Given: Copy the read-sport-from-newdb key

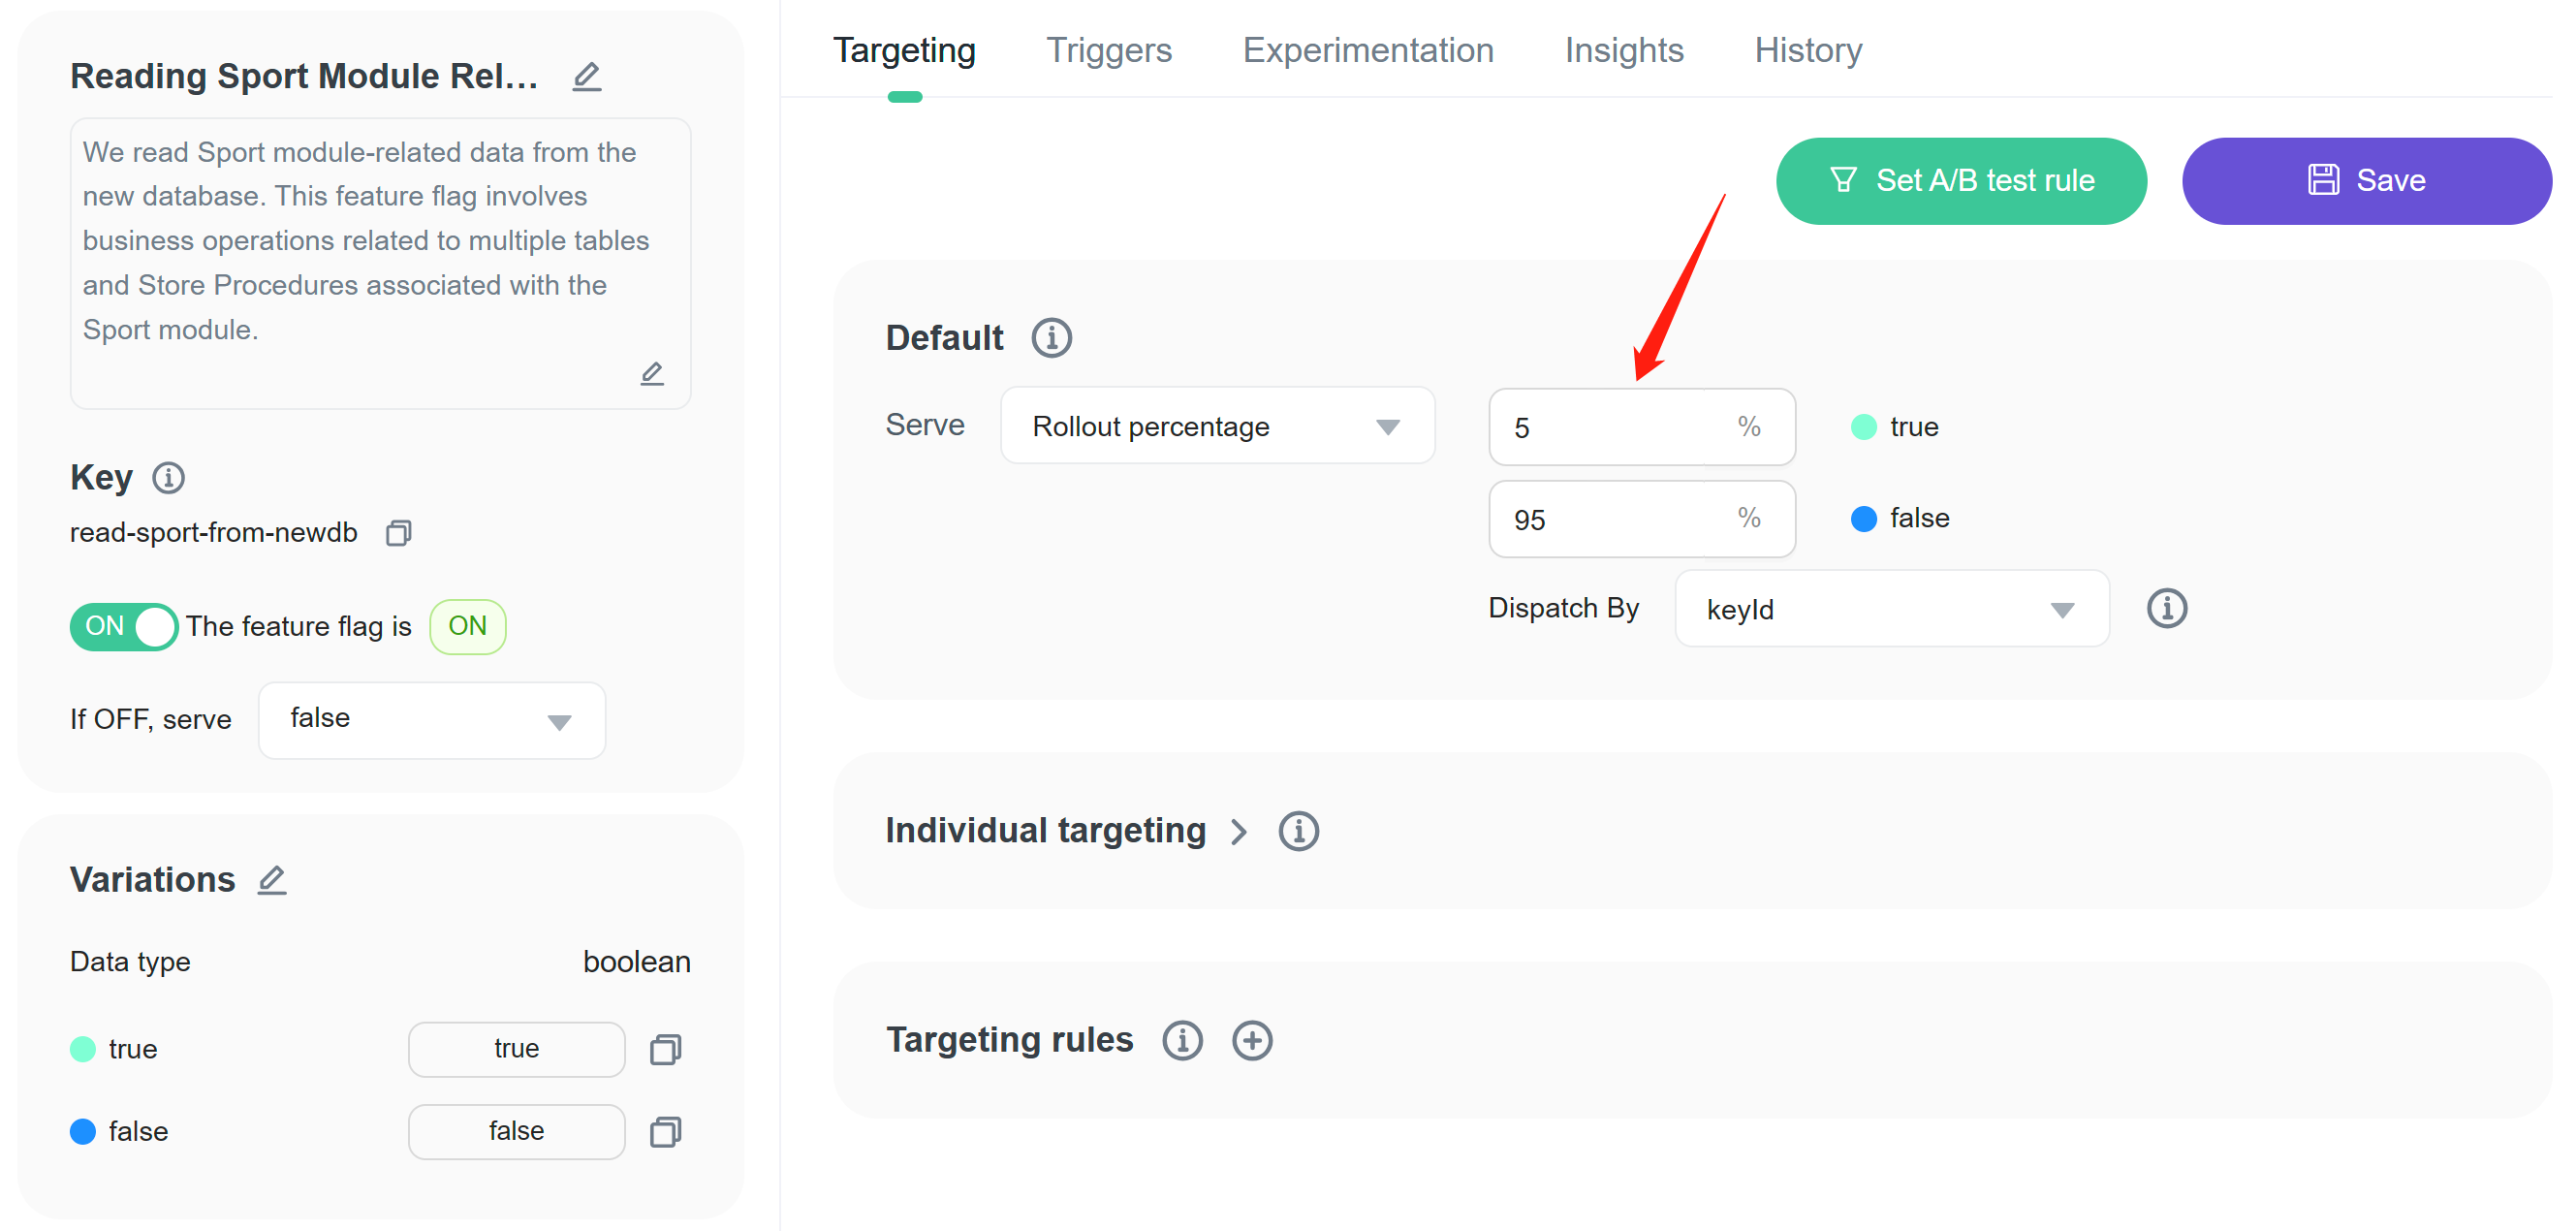Looking at the screenshot, I should [x=399, y=533].
